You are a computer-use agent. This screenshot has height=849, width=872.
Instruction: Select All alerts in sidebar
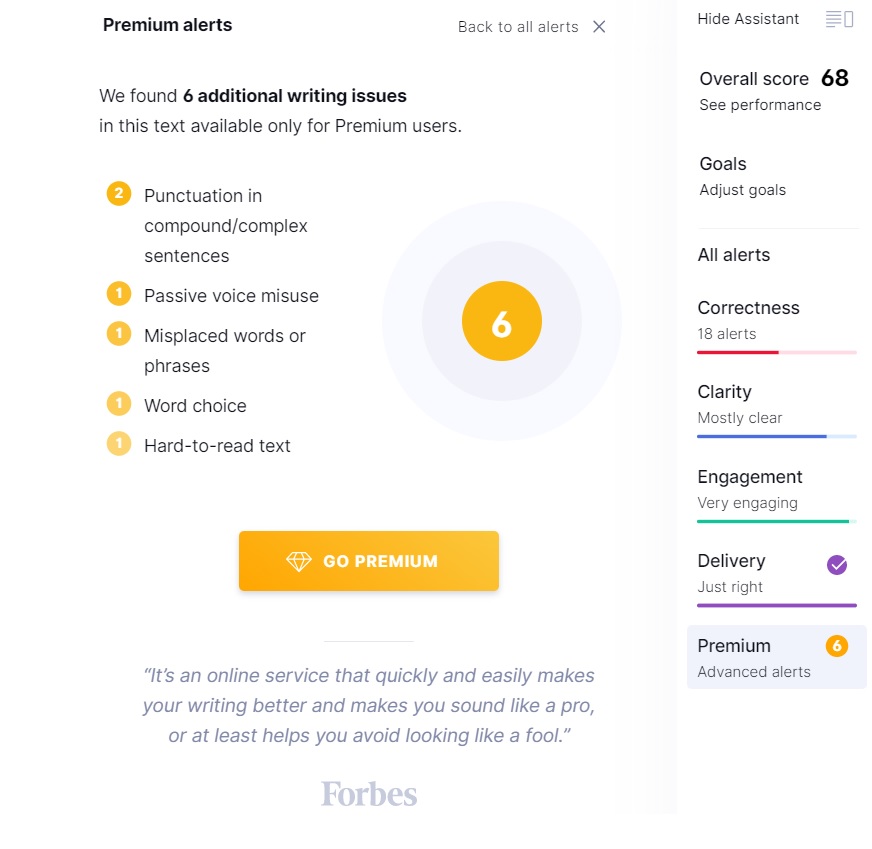tap(734, 255)
